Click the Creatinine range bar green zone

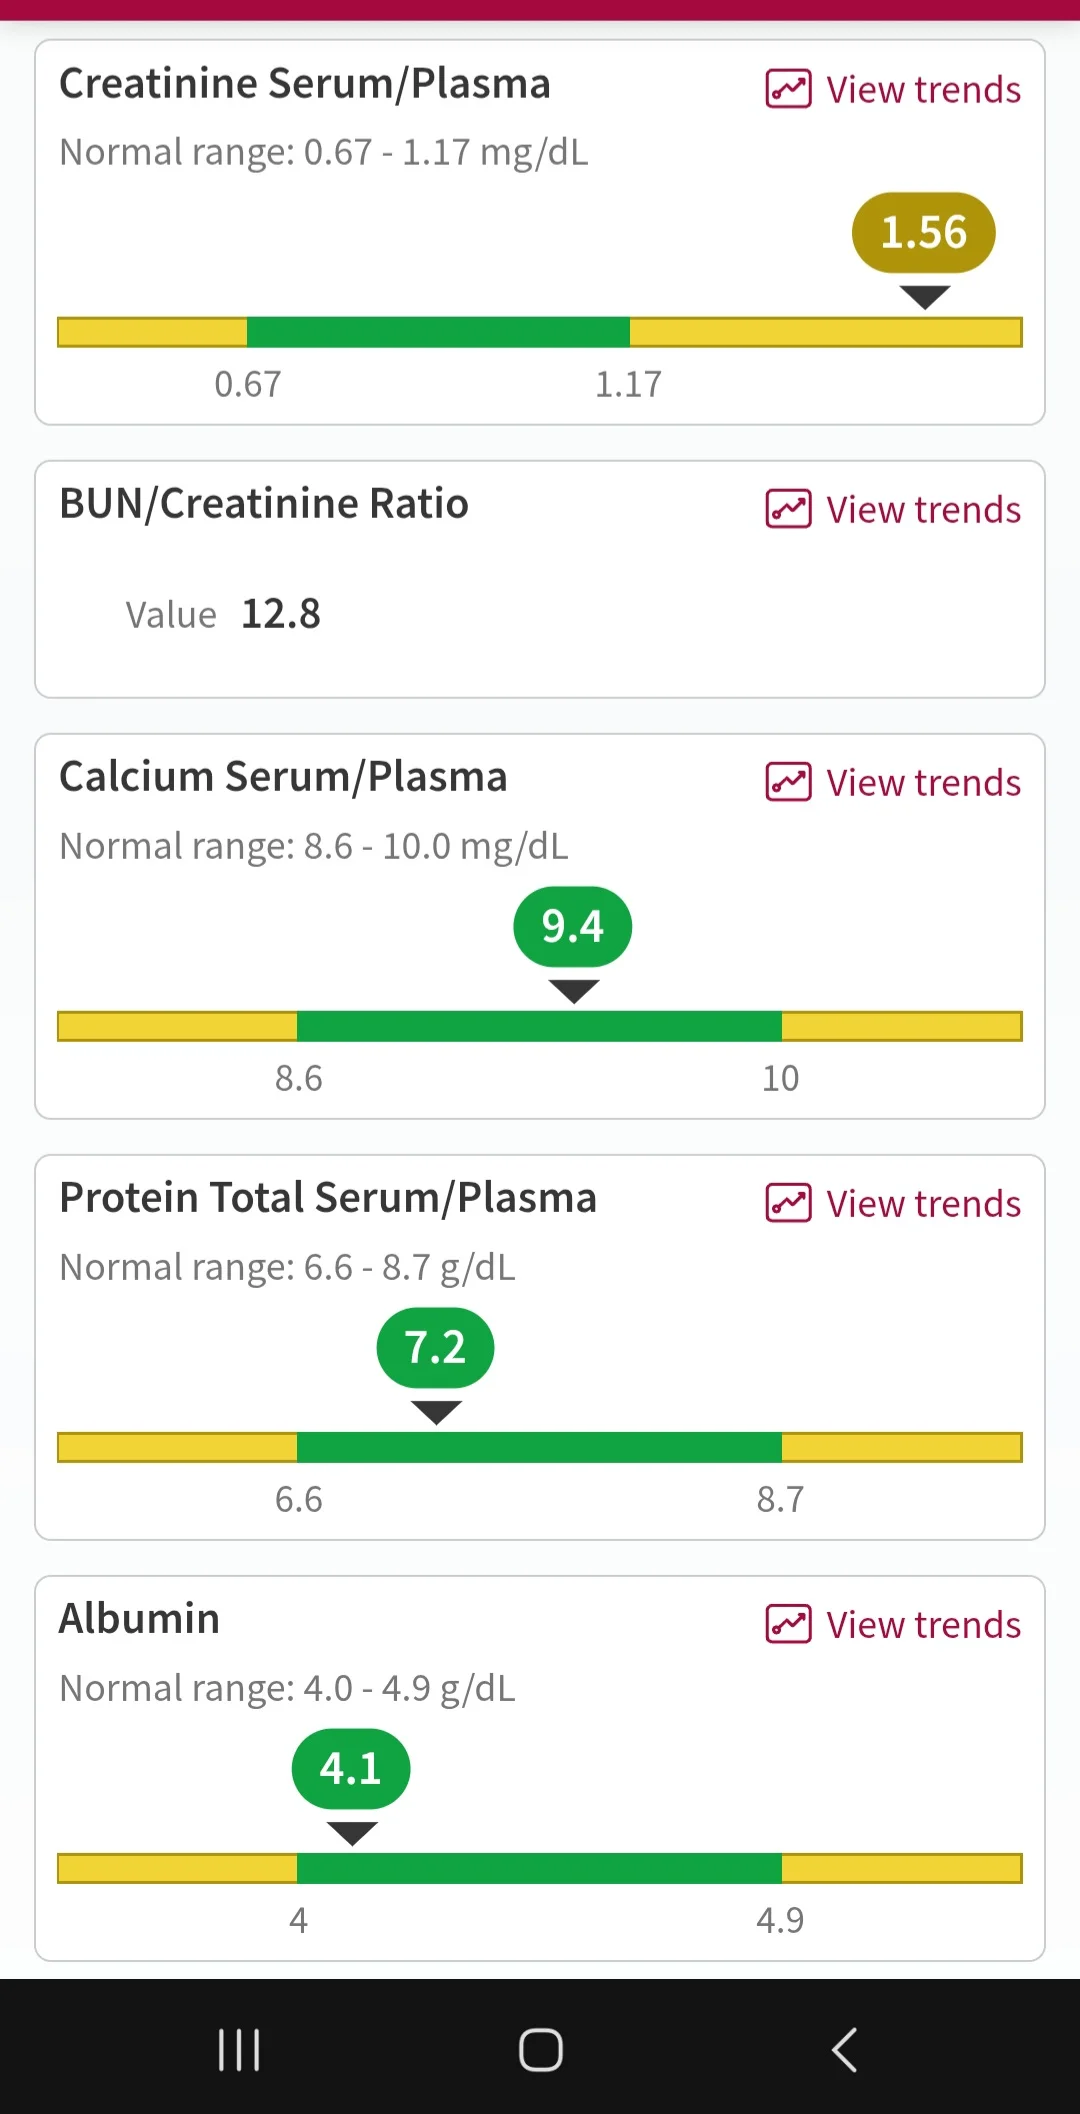[438, 332]
